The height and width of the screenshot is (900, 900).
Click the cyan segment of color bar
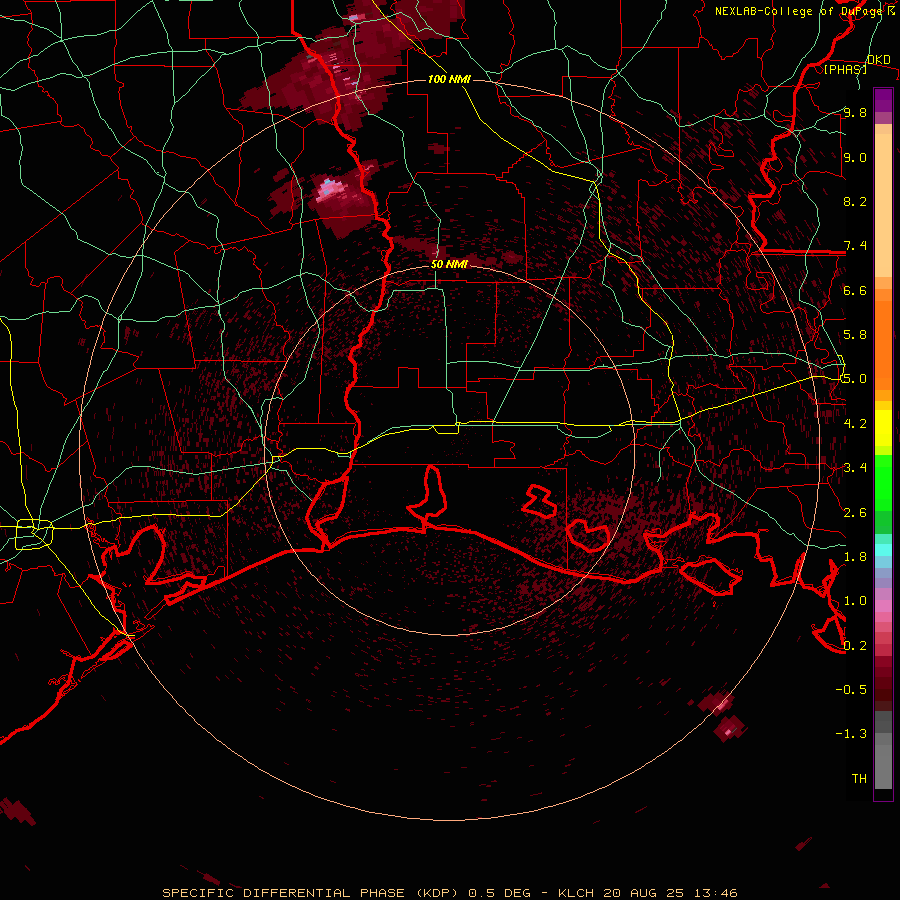point(883,550)
